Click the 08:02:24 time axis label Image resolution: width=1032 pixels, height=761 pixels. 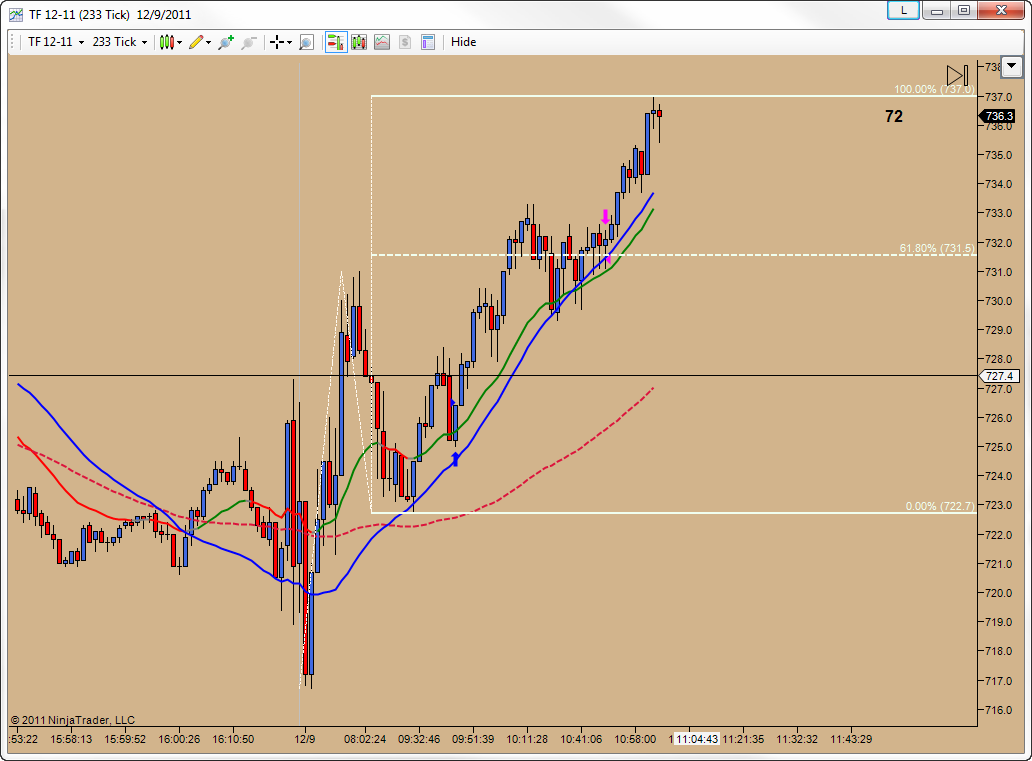click(365, 739)
